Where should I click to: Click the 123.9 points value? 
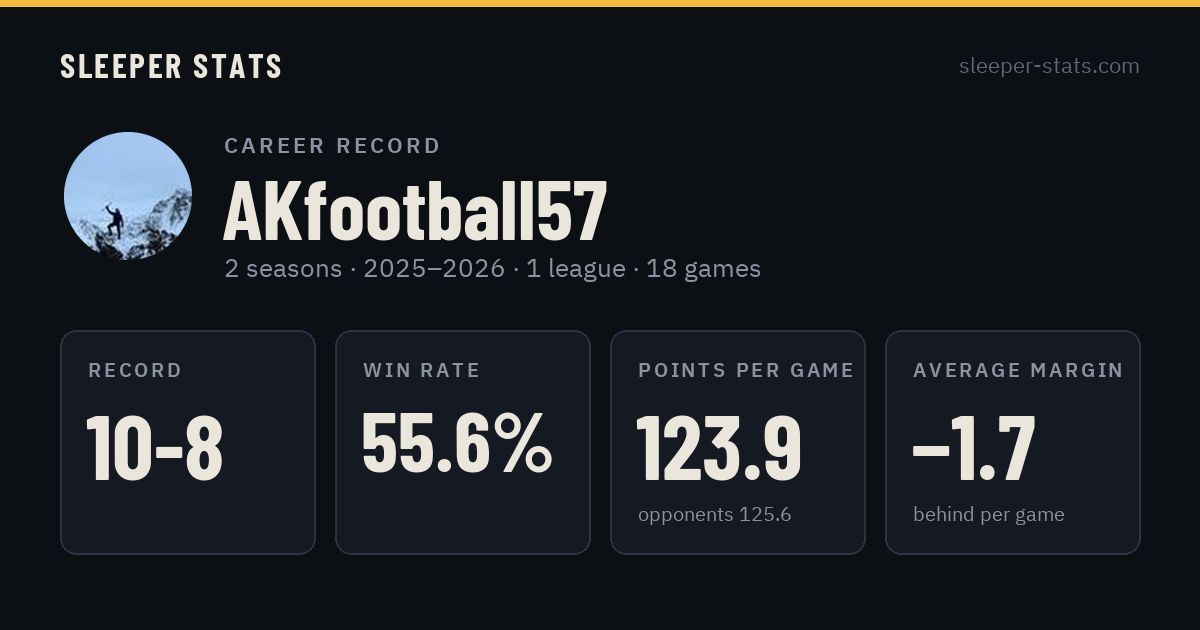(x=720, y=448)
